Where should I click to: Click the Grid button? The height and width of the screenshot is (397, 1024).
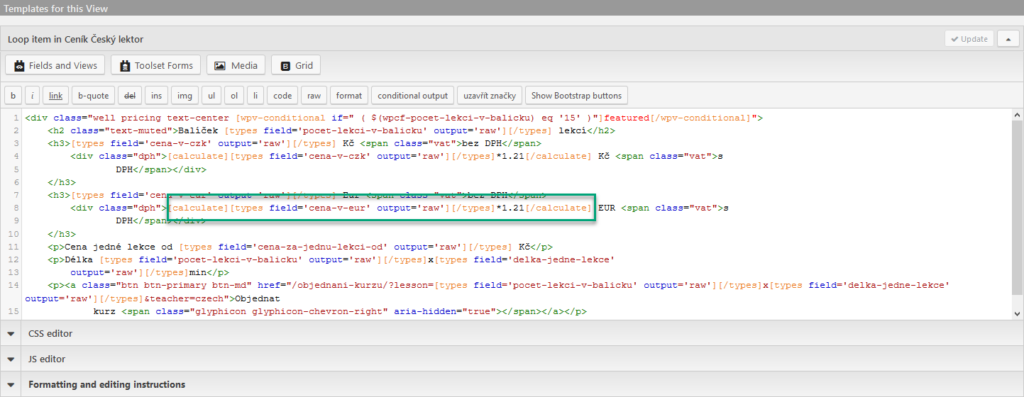click(x=296, y=65)
